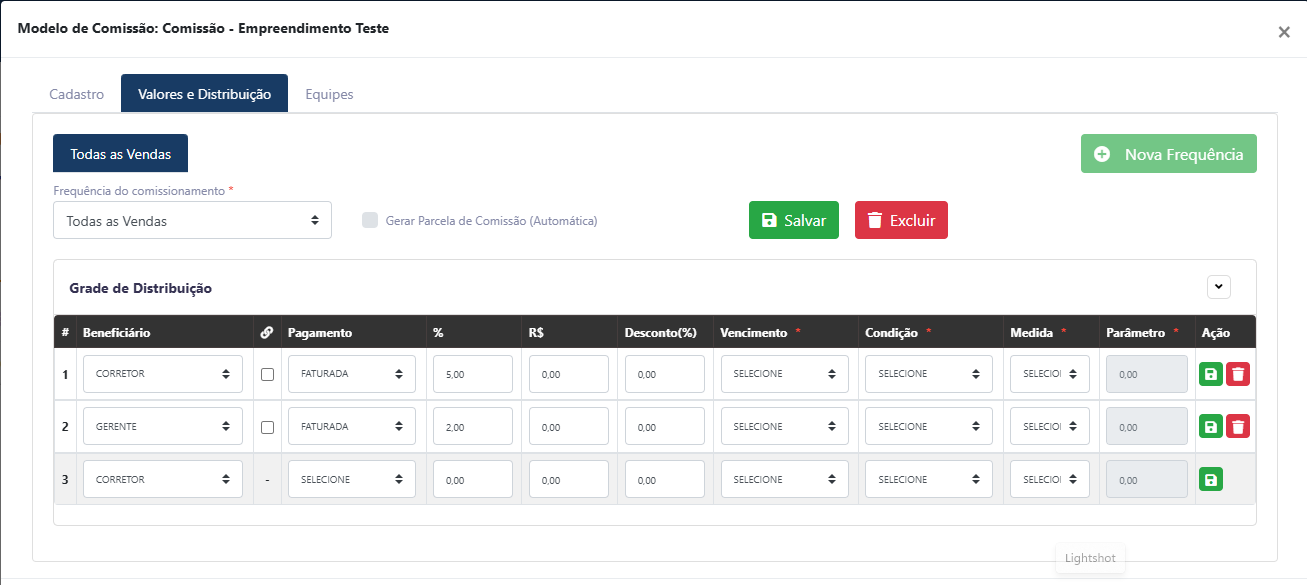Click the Grade de Distribuição title
Viewport: 1307px width, 585px height.
(x=140, y=288)
